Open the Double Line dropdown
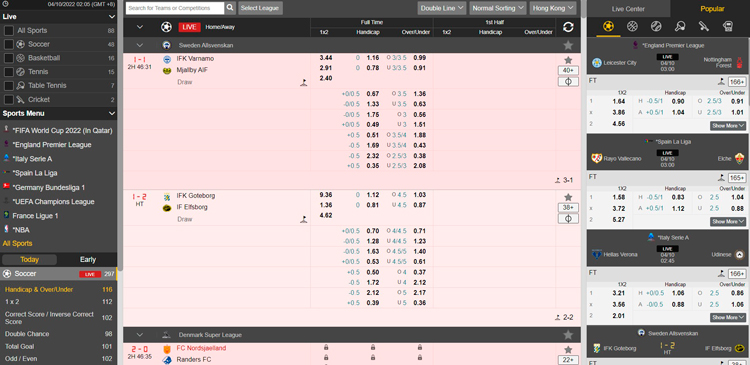 442,8
